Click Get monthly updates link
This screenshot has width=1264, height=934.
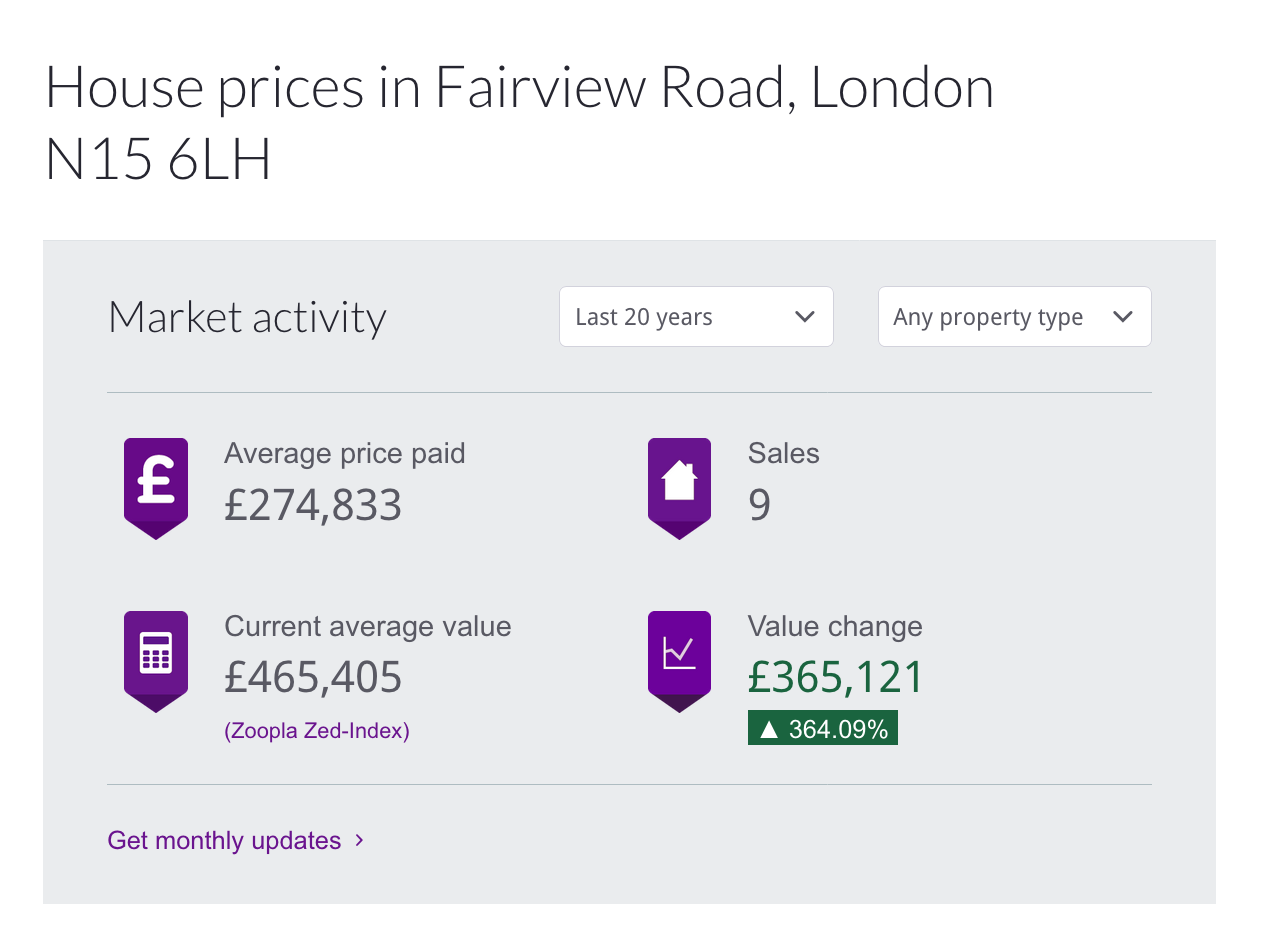click(x=224, y=840)
